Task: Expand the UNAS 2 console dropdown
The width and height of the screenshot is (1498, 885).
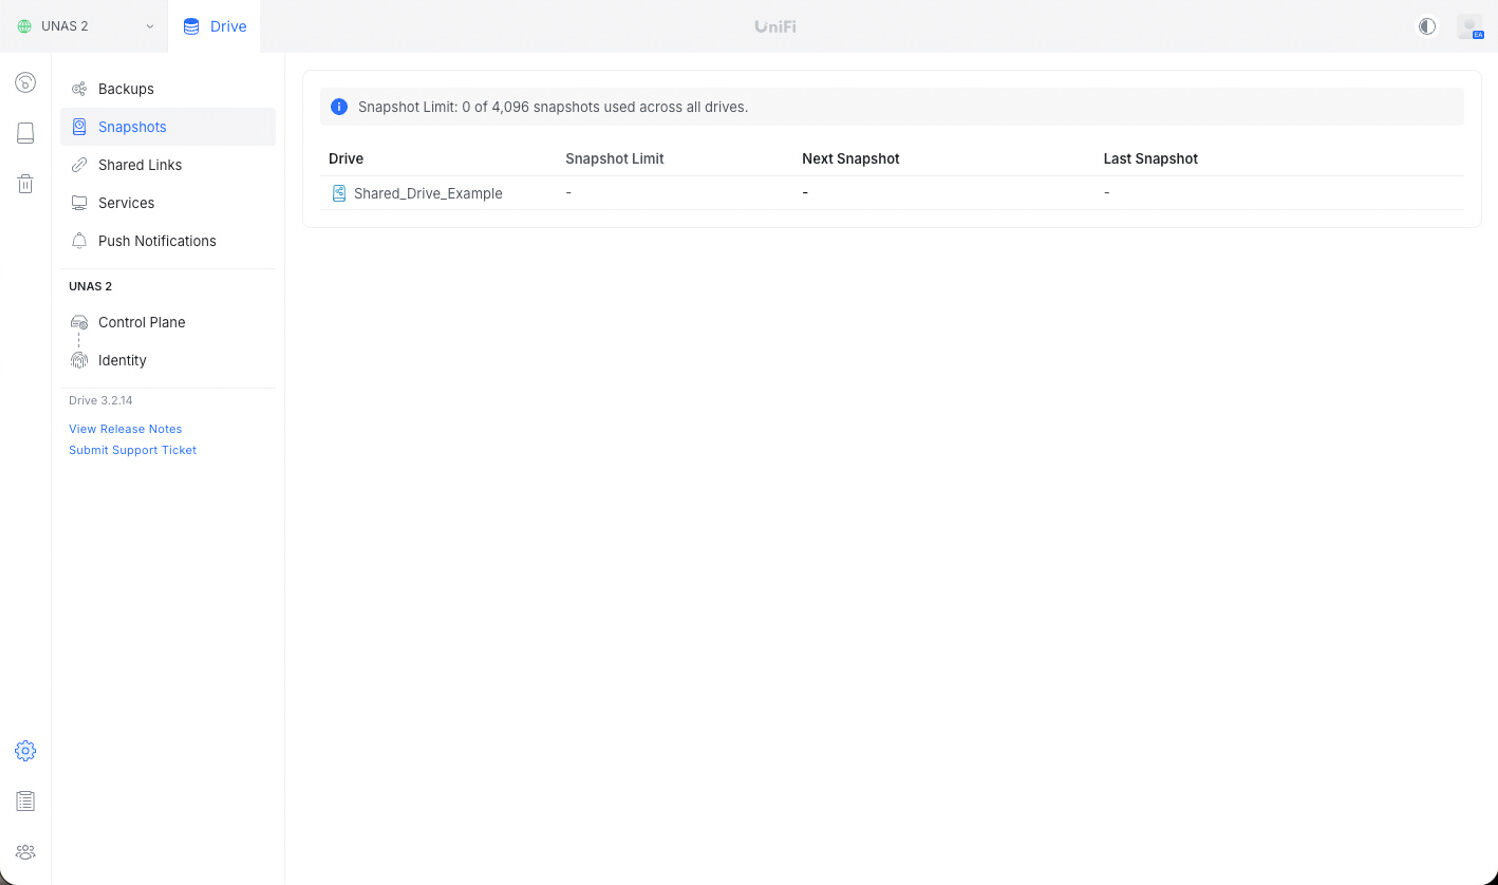Action: coord(84,27)
